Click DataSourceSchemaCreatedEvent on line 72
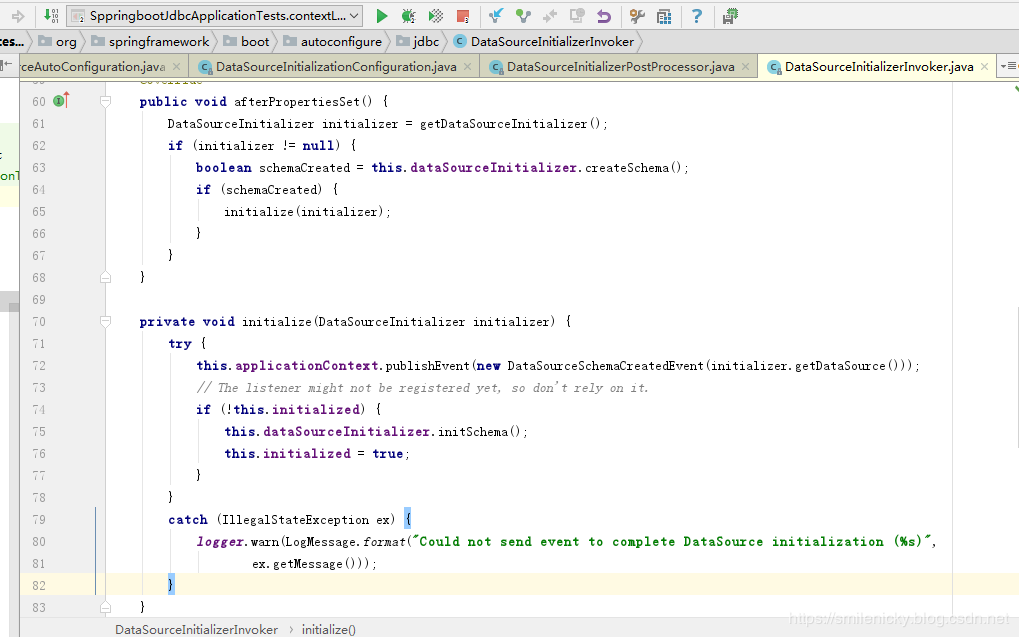 pos(605,365)
